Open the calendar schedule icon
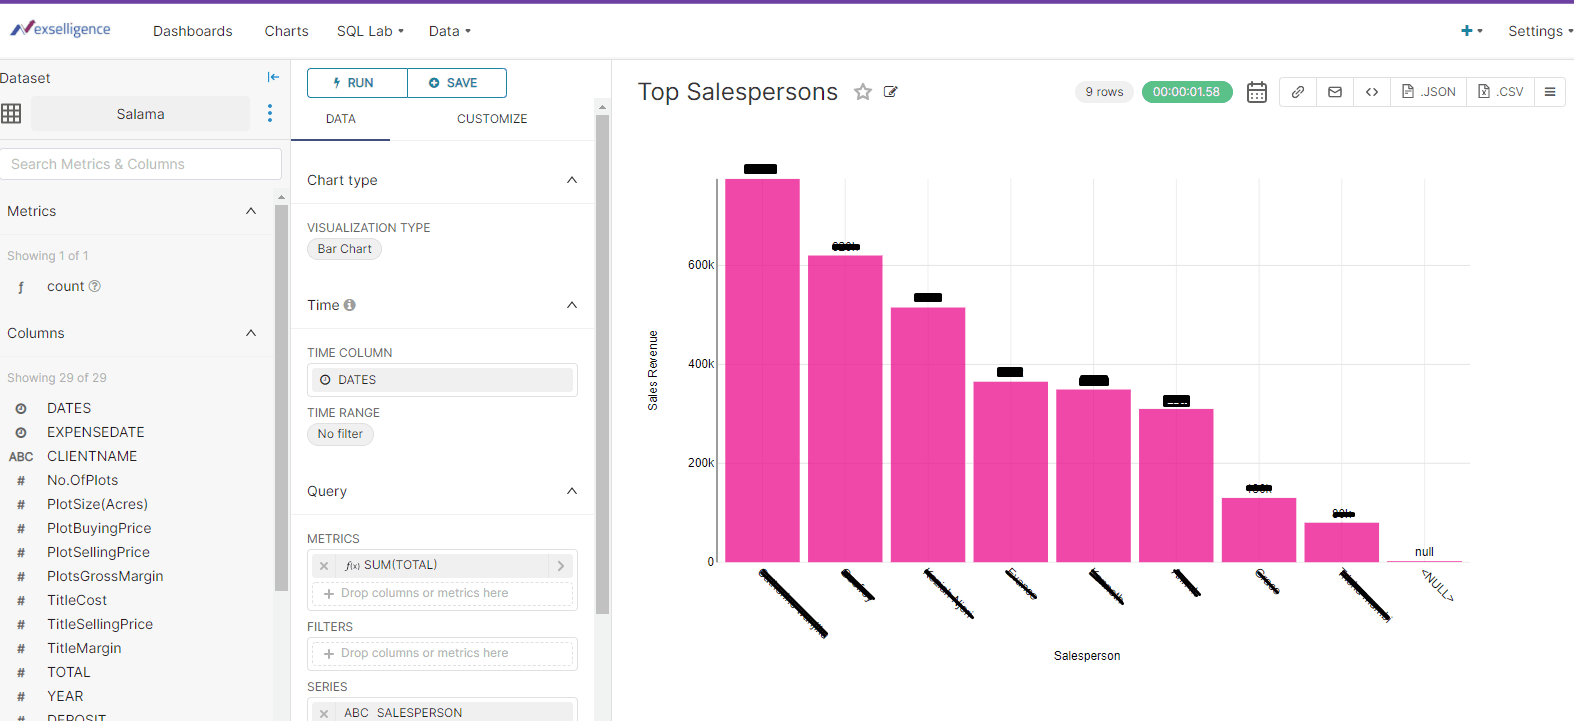This screenshot has height=721, width=1574. (x=1257, y=92)
